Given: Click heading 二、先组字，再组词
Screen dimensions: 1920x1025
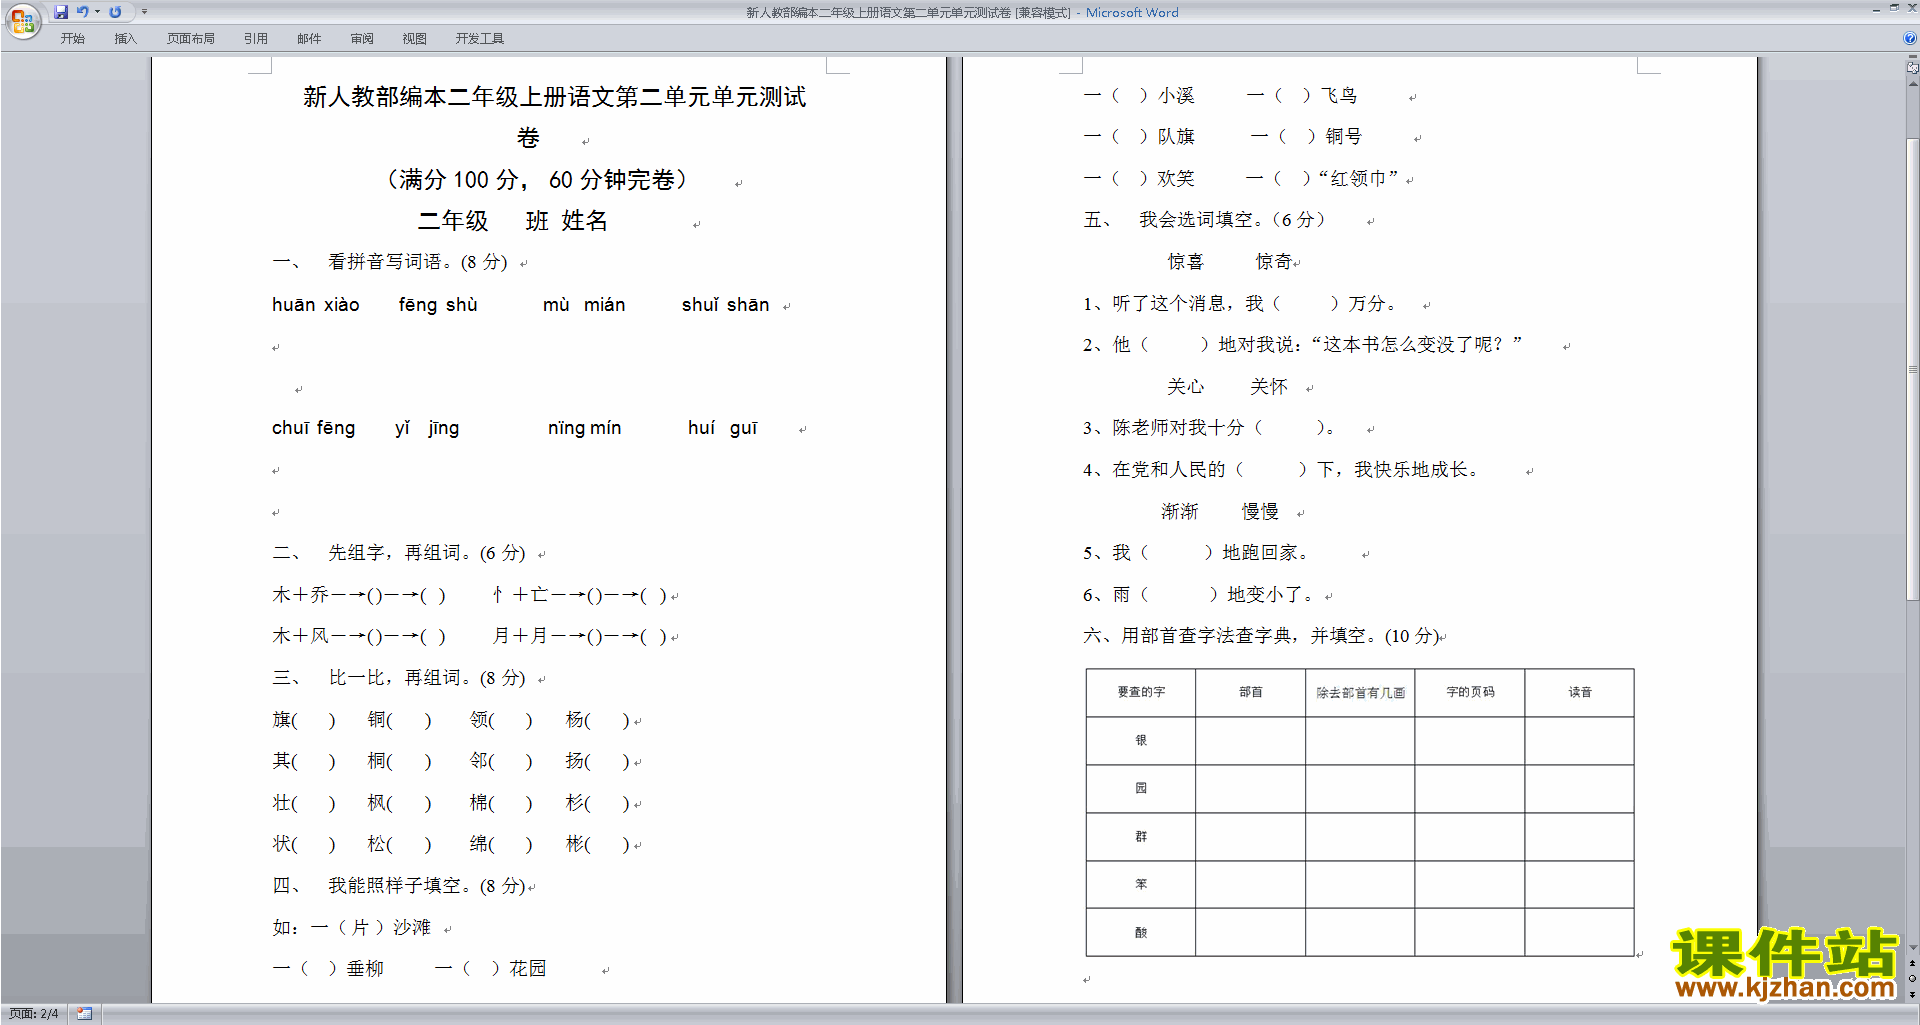Looking at the screenshot, I should (399, 553).
